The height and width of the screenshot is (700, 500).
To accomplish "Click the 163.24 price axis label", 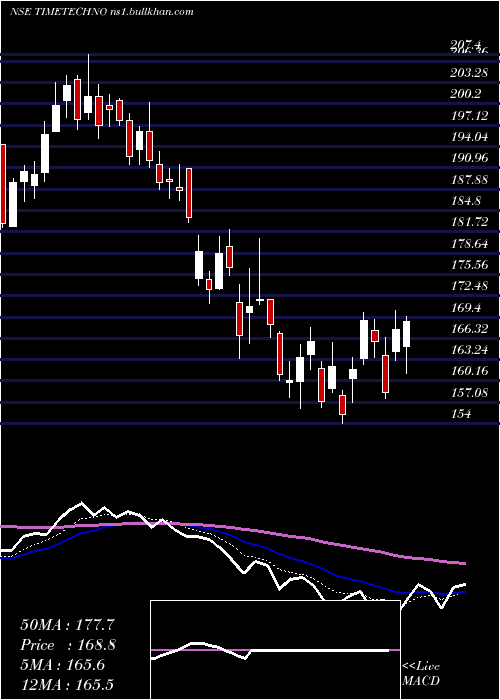I will (x=469, y=350).
